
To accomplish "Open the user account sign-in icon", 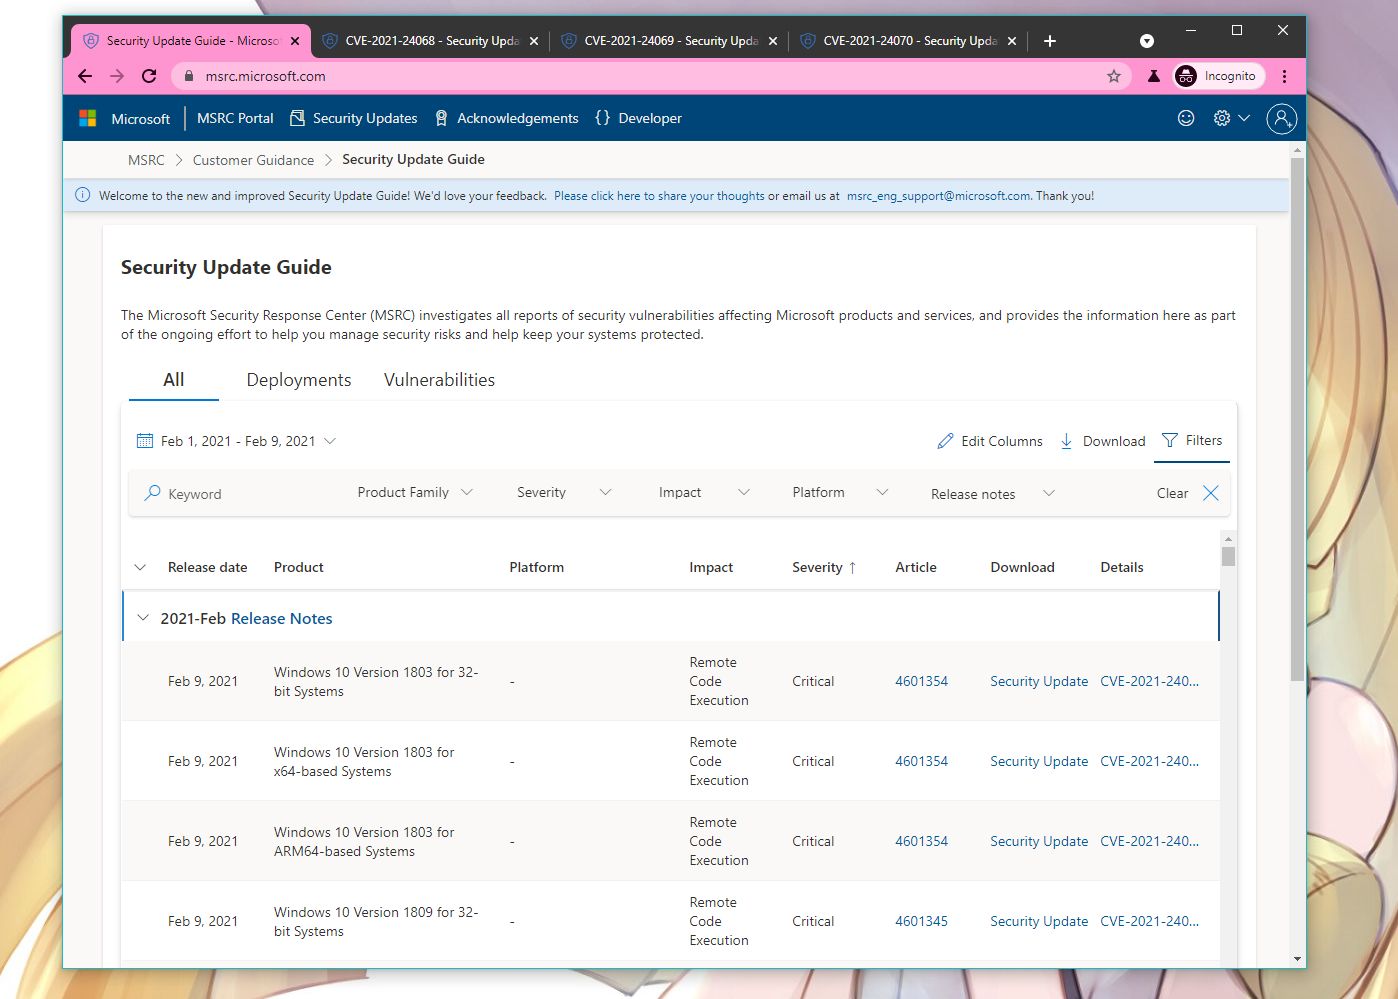I will [x=1282, y=118].
